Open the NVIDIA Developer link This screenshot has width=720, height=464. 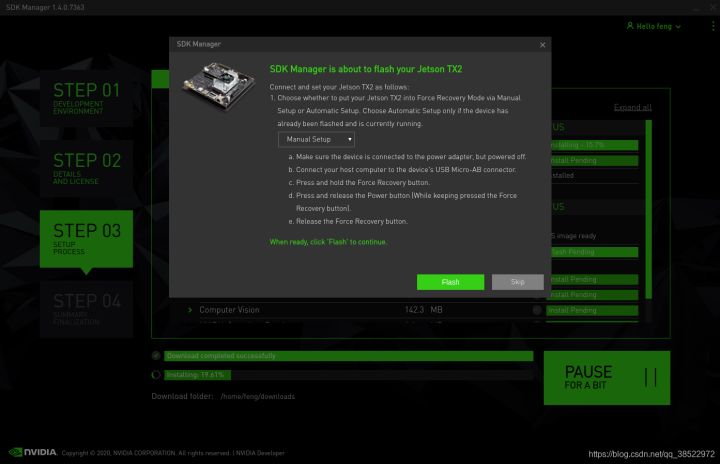[260, 453]
